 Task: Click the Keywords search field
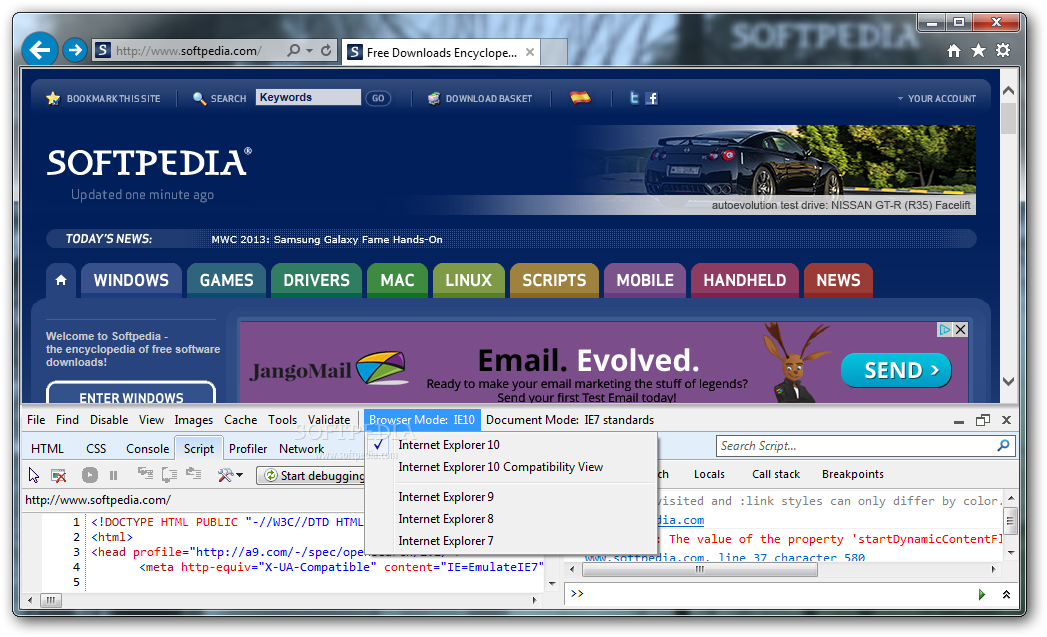point(308,97)
